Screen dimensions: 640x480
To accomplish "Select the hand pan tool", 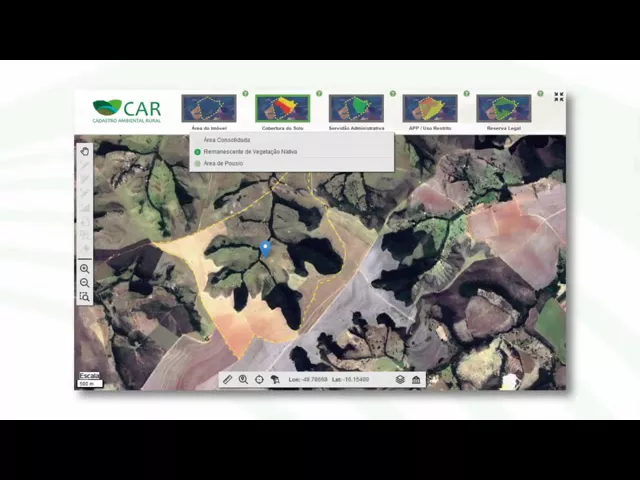I will coord(84,151).
